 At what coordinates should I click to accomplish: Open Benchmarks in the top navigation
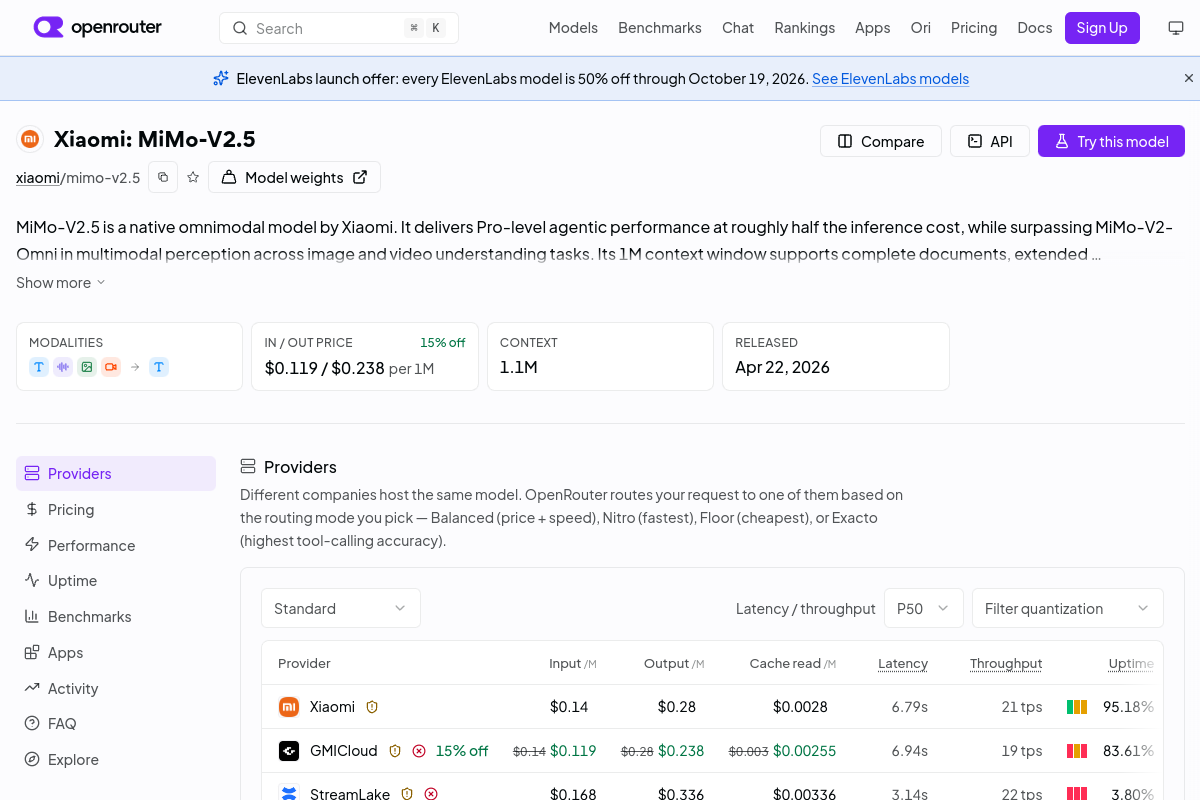[660, 28]
